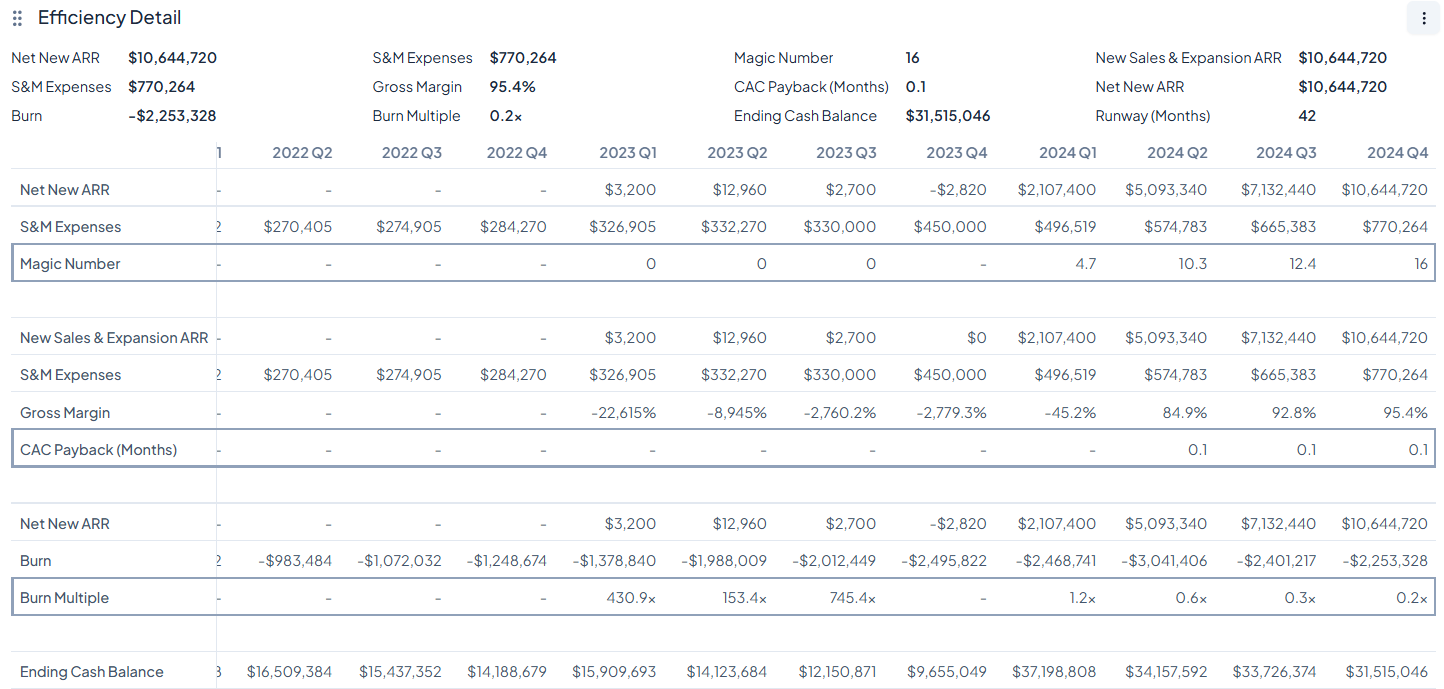Image resolution: width=1444 pixels, height=689 pixels.
Task: Click the CAC Payback (Months) row label
Action: (98, 449)
